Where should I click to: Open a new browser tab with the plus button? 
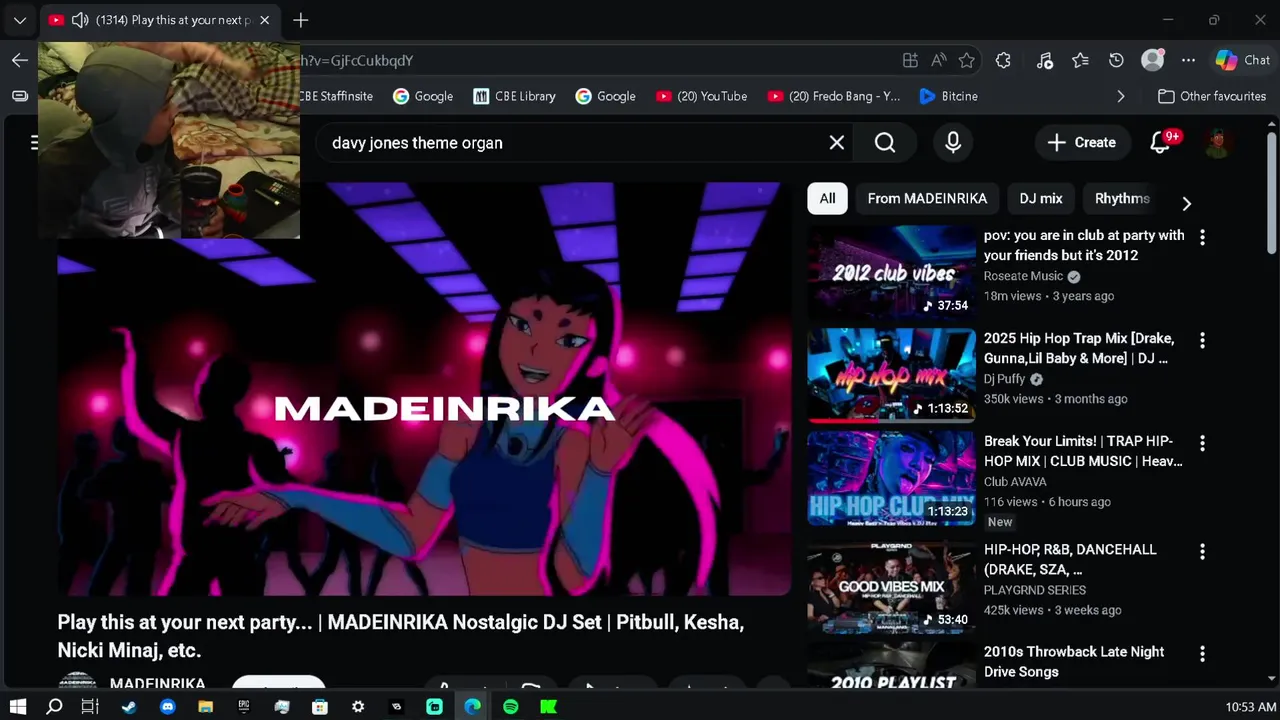[301, 20]
